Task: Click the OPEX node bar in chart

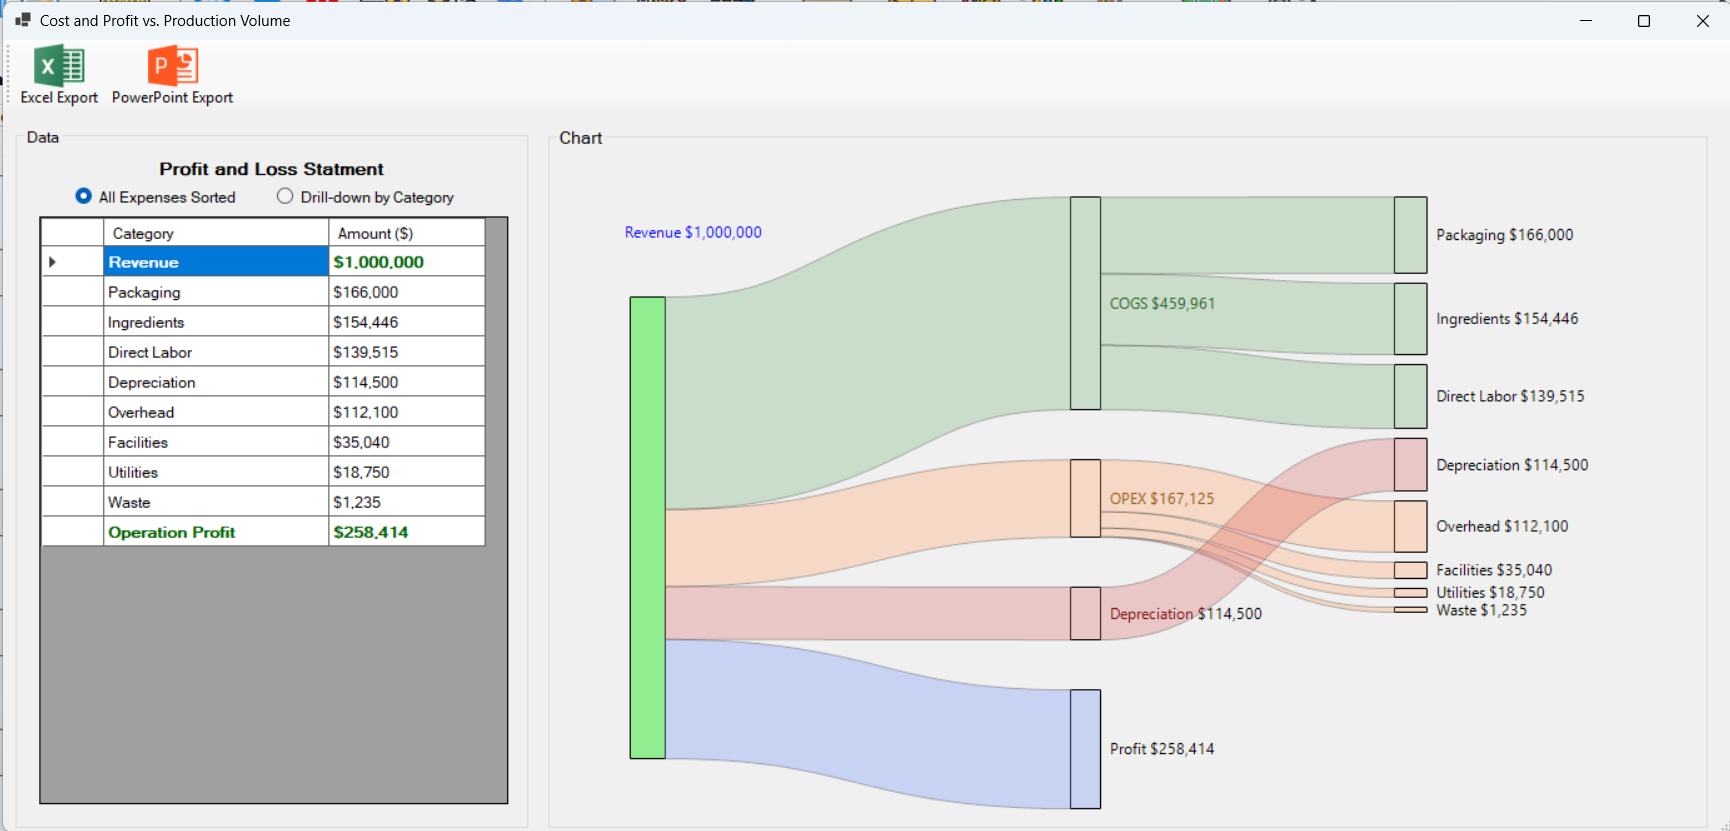Action: click(x=1085, y=498)
